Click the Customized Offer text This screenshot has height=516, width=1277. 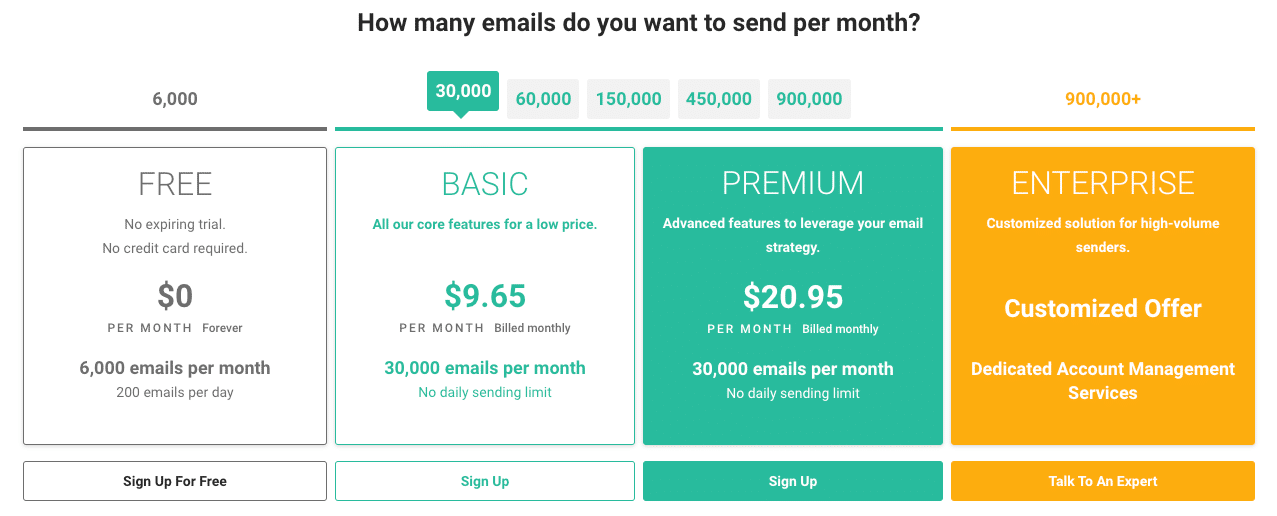point(1103,308)
